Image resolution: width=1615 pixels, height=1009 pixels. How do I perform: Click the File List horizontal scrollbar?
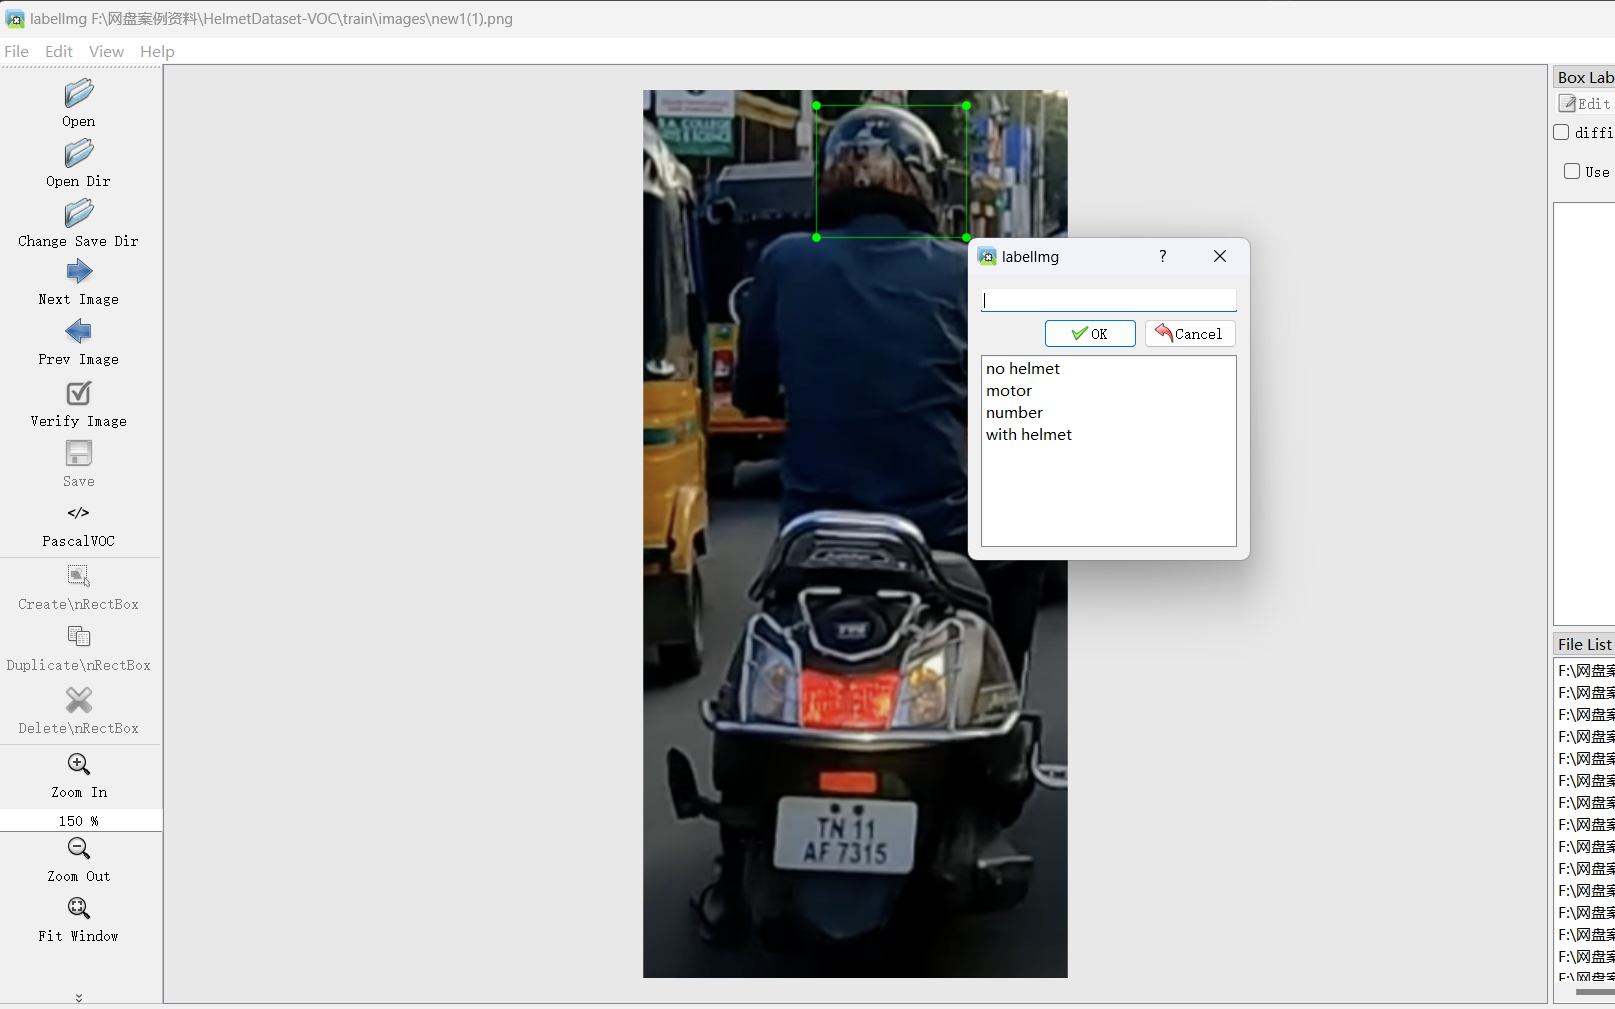tap(1595, 993)
